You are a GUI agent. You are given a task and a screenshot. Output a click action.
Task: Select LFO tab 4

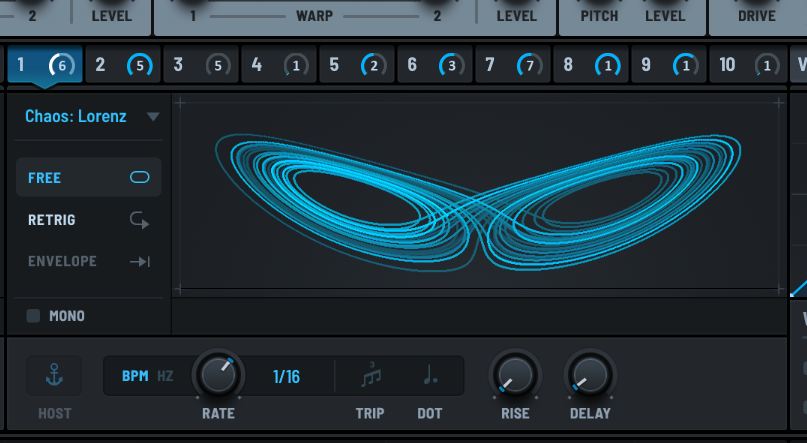[278, 65]
